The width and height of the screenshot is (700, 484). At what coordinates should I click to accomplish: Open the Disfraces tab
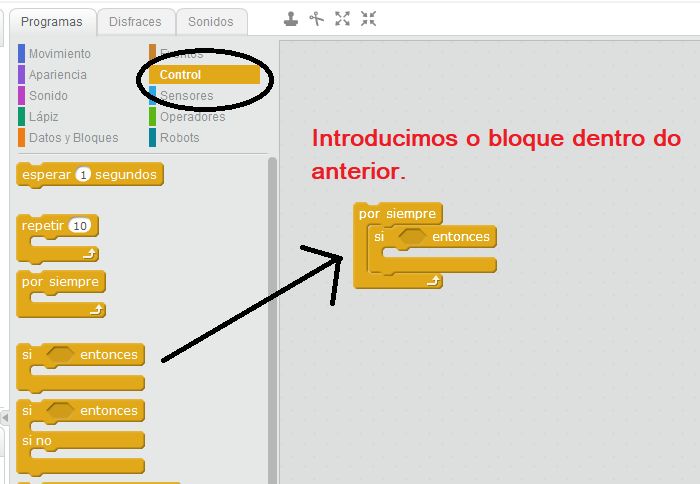(x=135, y=21)
